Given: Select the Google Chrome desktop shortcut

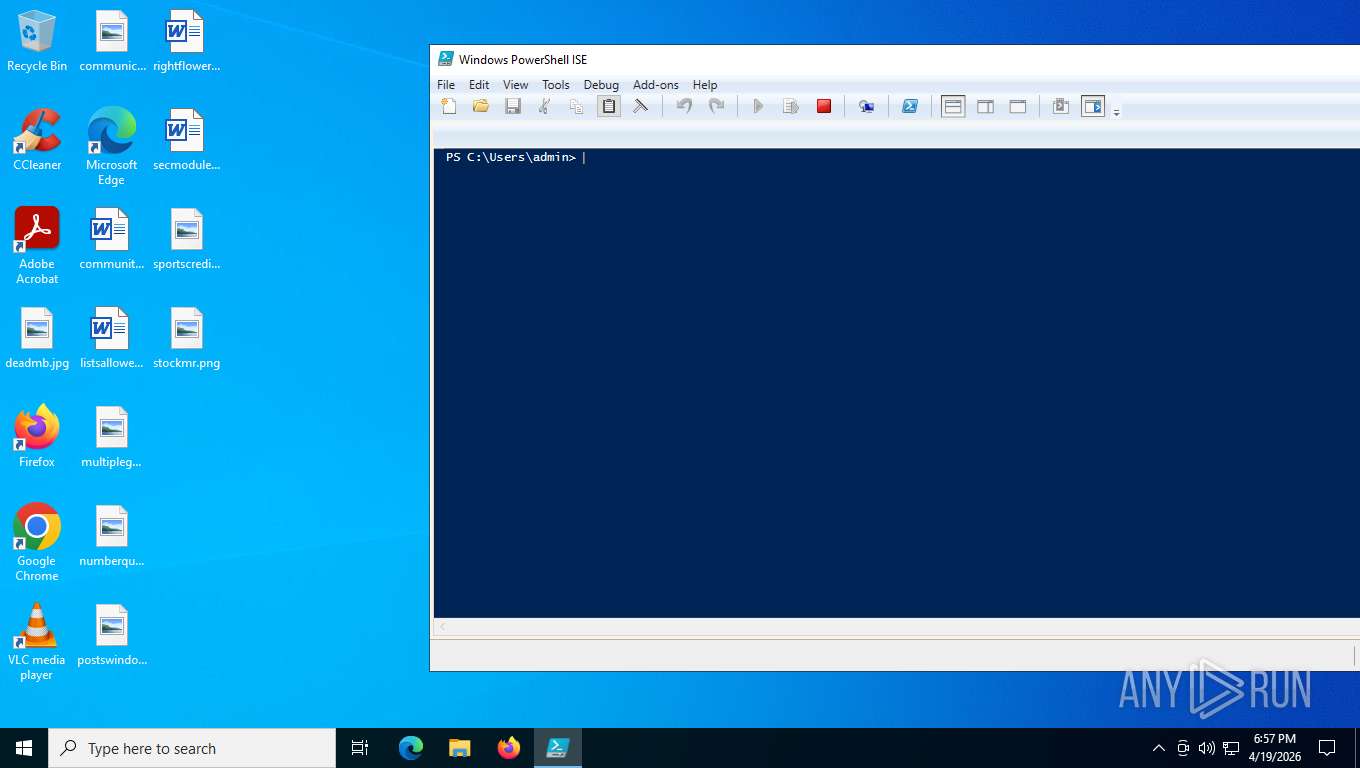Looking at the screenshot, I should 37,542.
